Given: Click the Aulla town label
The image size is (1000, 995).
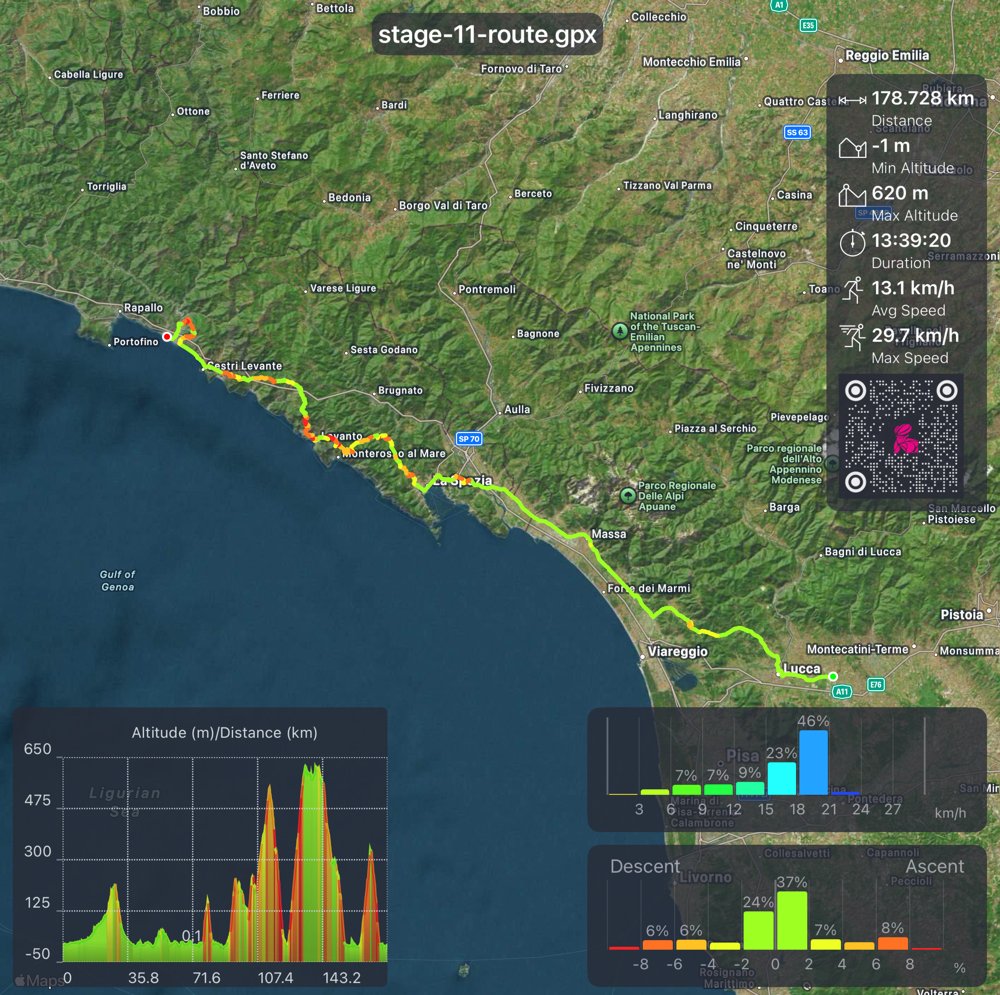Looking at the screenshot, I should pos(517,409).
